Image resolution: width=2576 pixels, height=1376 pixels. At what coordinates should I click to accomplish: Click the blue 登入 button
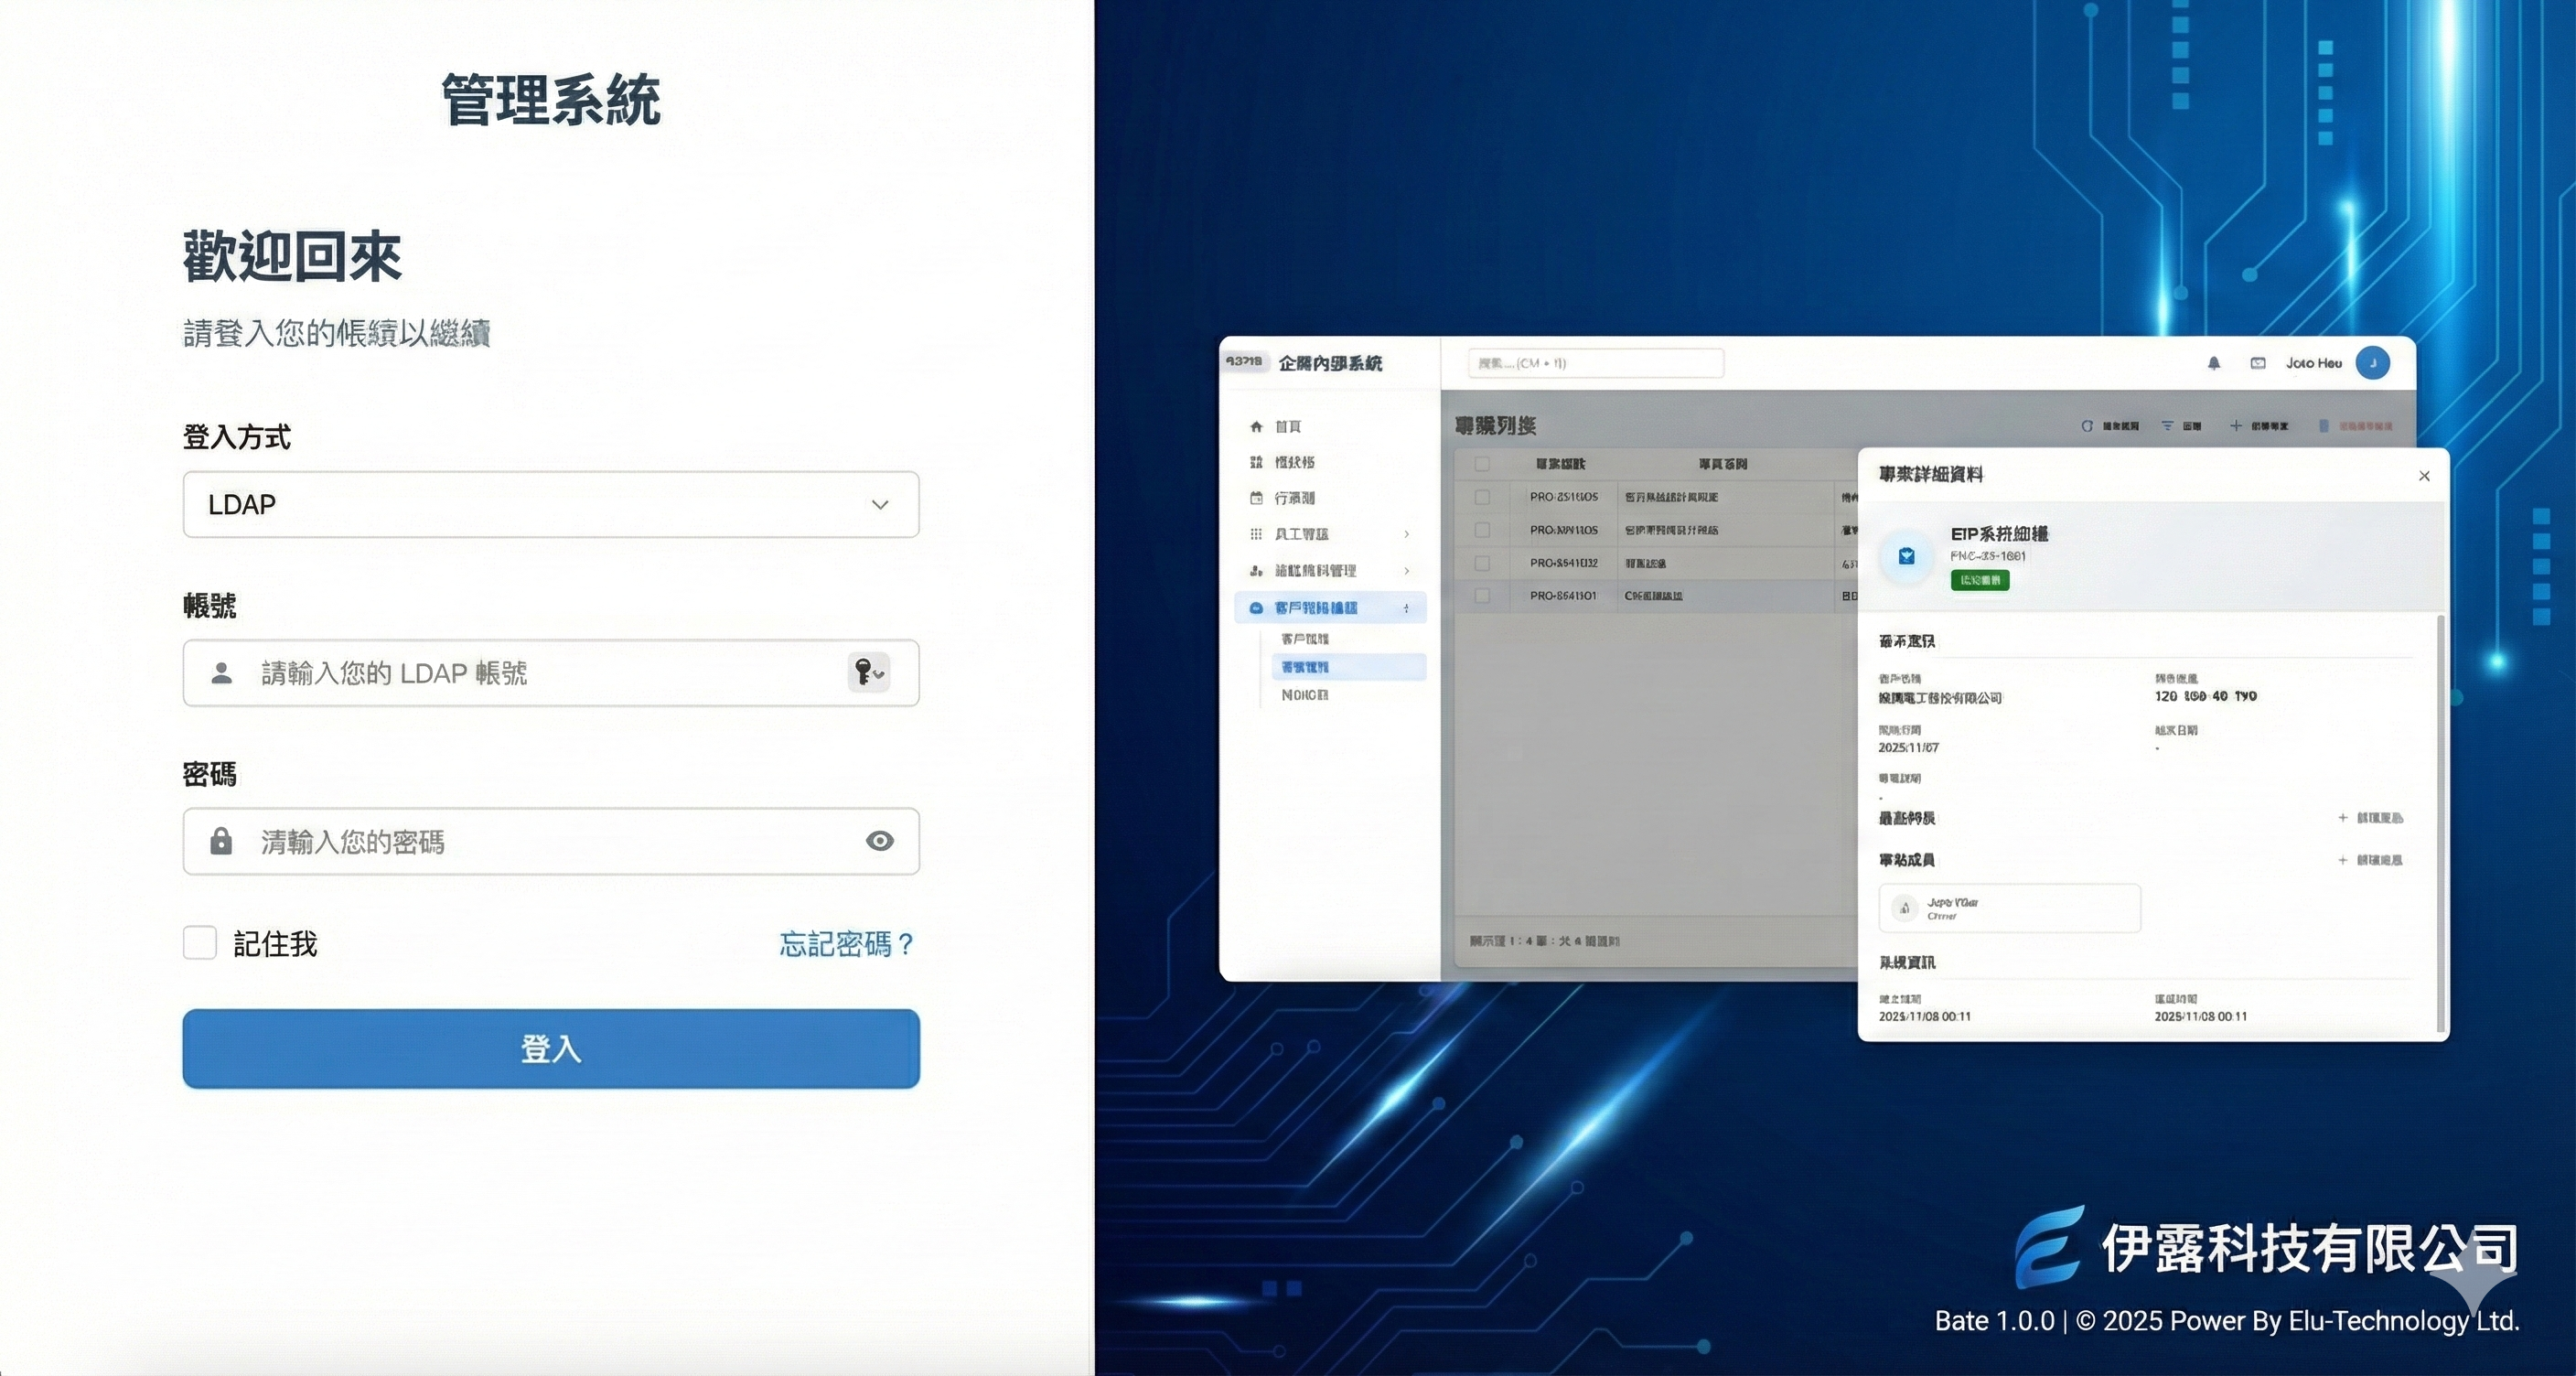[x=551, y=1049]
